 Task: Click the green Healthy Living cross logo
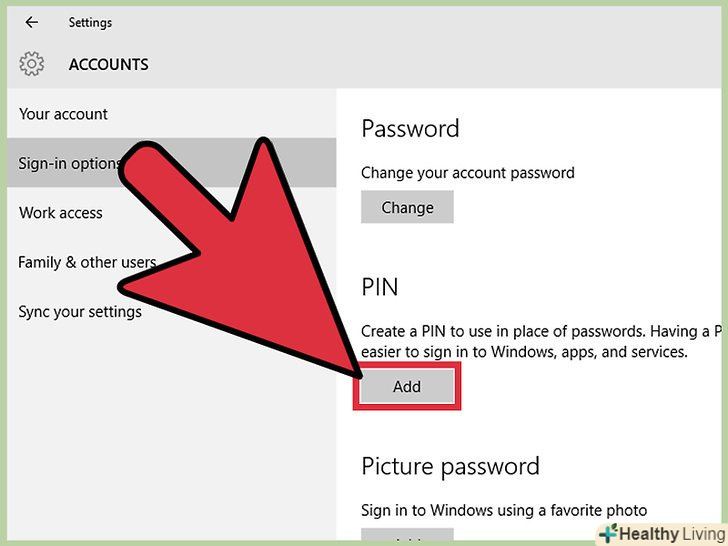(607, 533)
